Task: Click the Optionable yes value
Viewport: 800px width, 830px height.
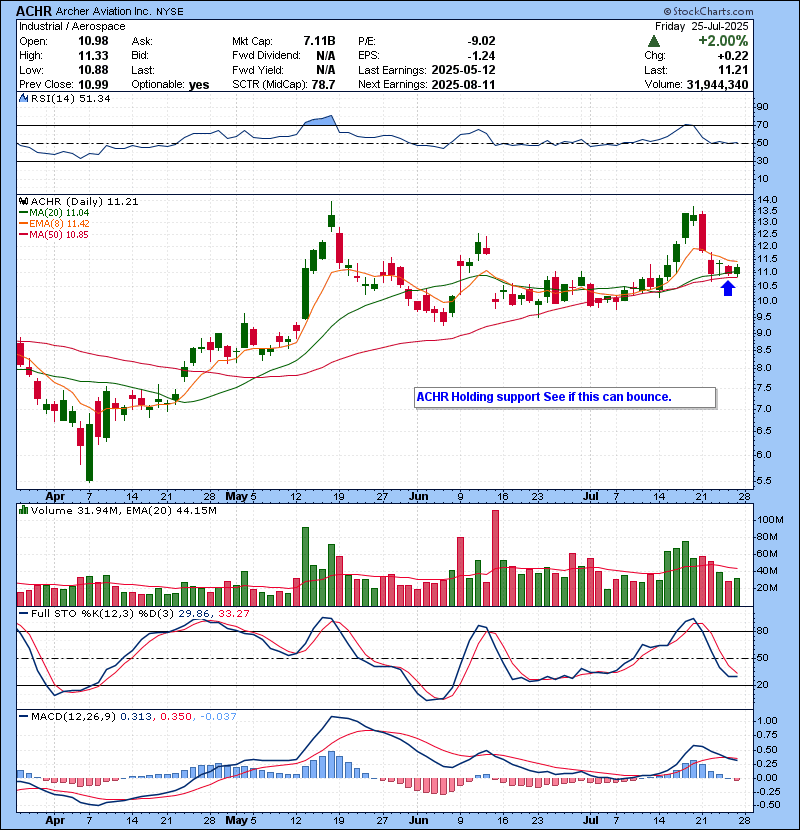Action: pos(199,85)
